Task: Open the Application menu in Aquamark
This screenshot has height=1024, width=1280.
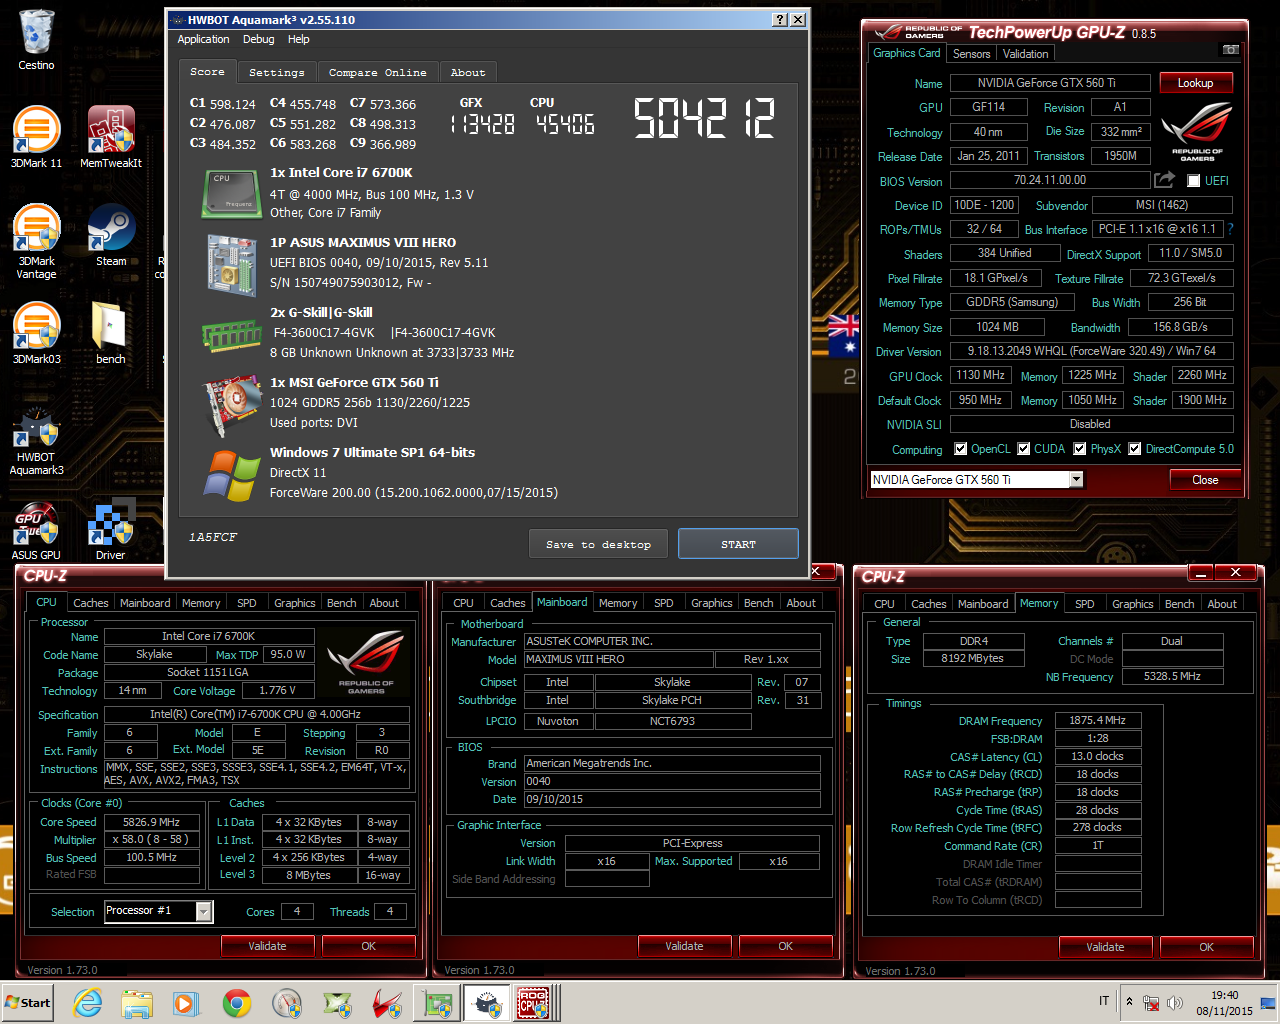Action: click(x=203, y=39)
